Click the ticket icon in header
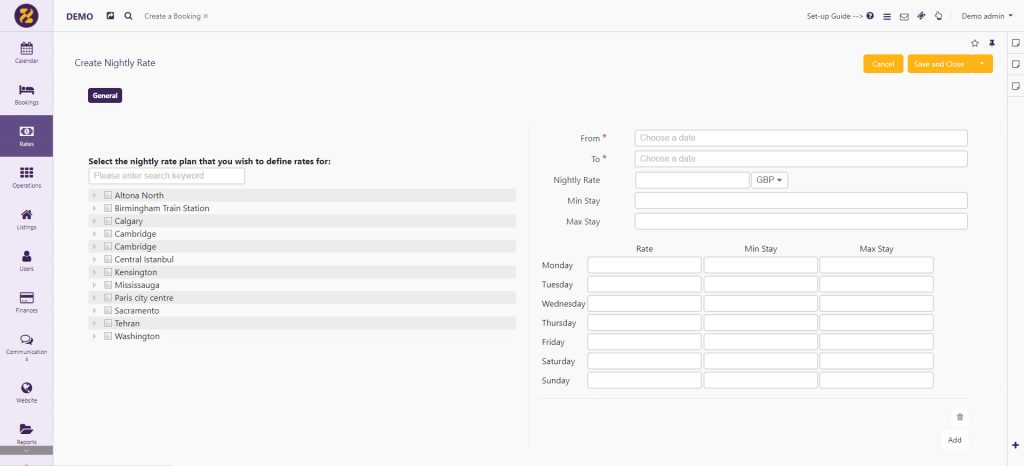This screenshot has width=1024, height=466. [921, 16]
